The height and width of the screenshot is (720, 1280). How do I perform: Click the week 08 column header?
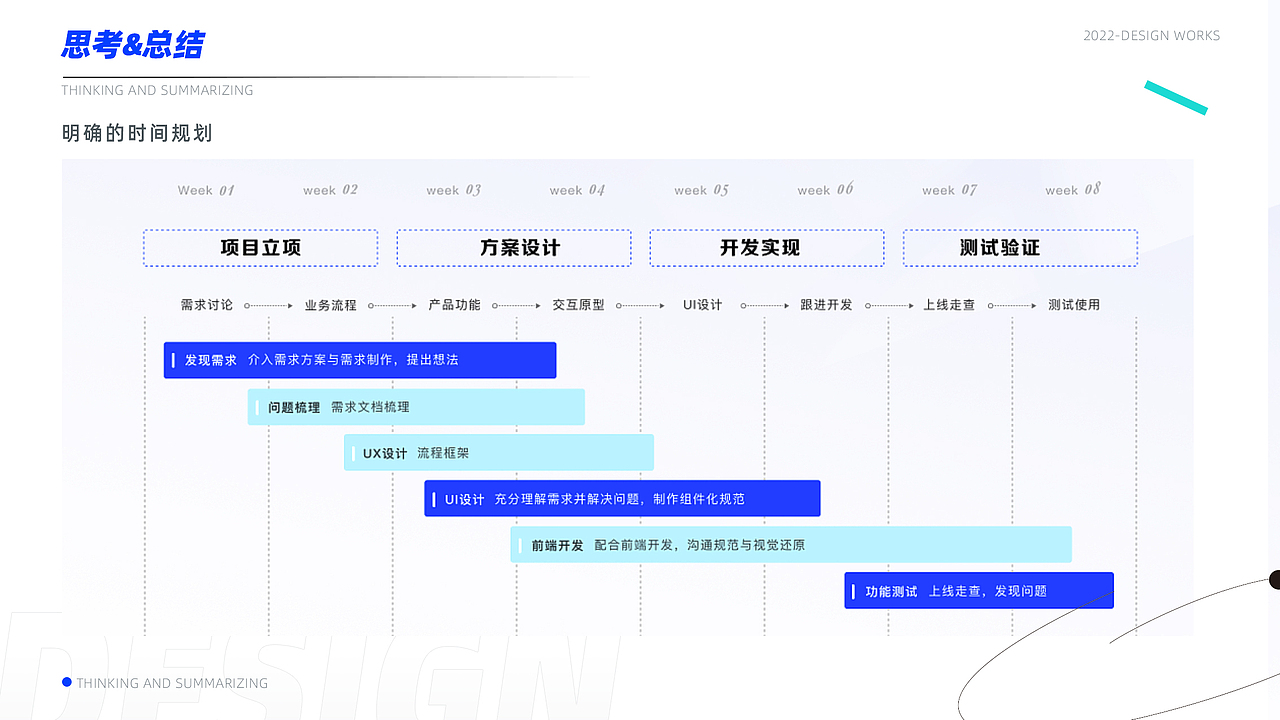[x=1073, y=189]
